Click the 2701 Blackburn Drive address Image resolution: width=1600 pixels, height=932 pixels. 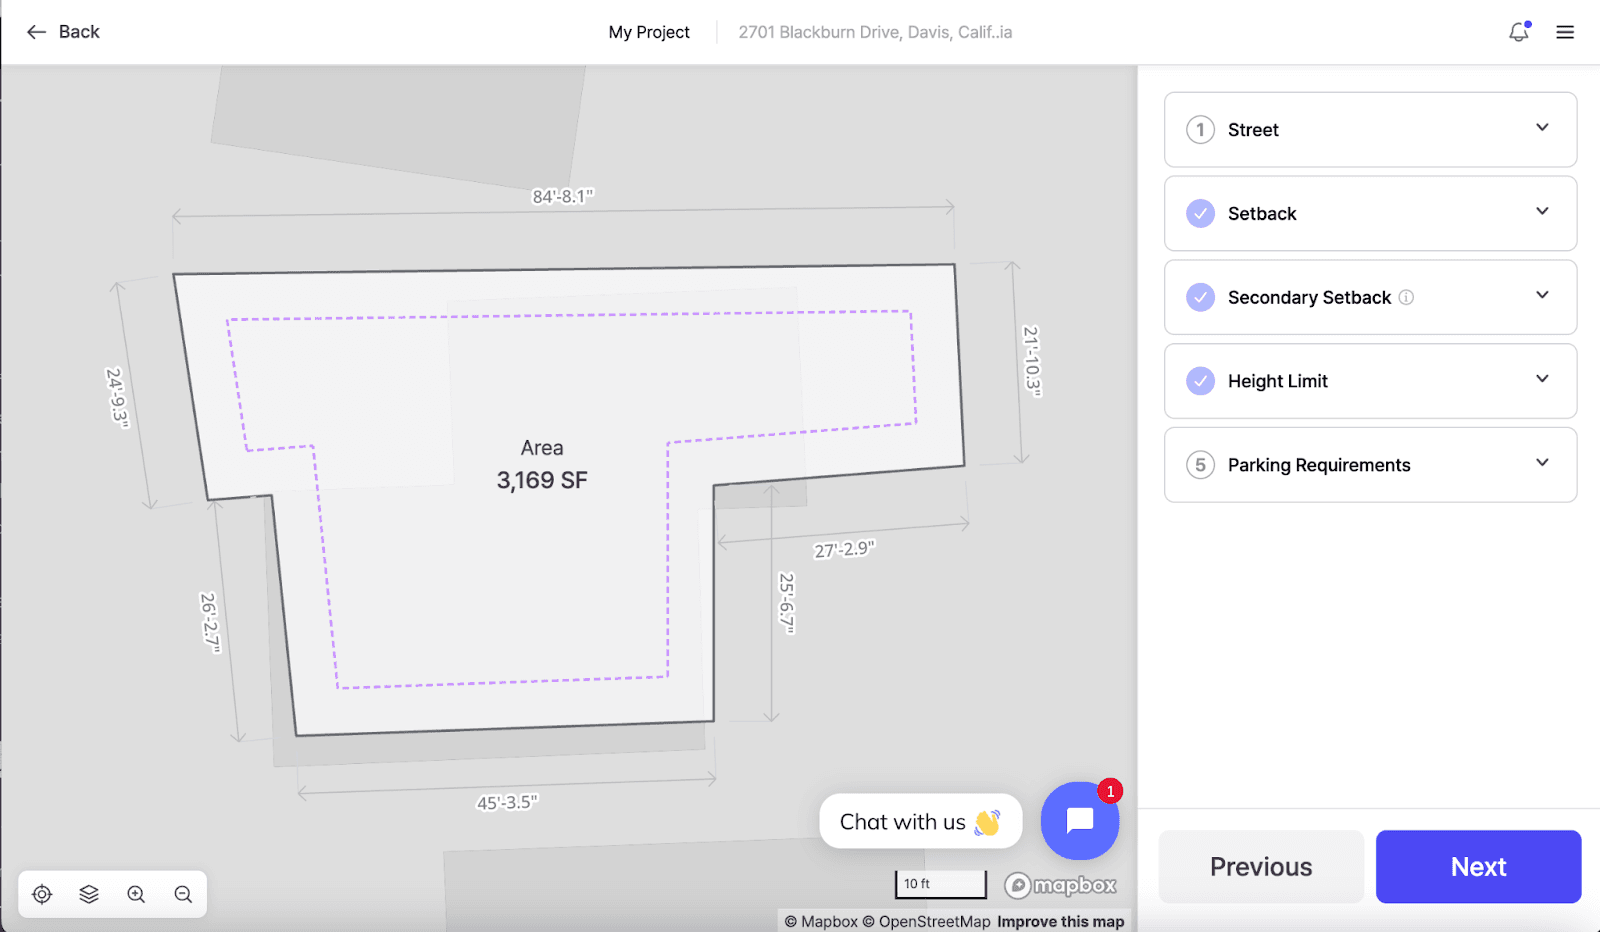875,32
